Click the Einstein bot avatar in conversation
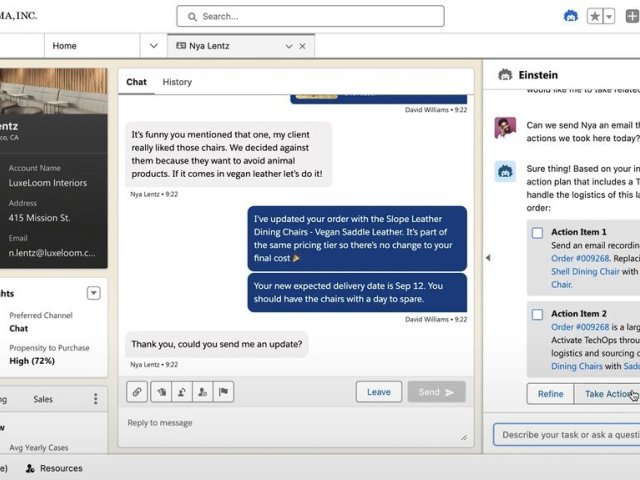 click(505, 171)
